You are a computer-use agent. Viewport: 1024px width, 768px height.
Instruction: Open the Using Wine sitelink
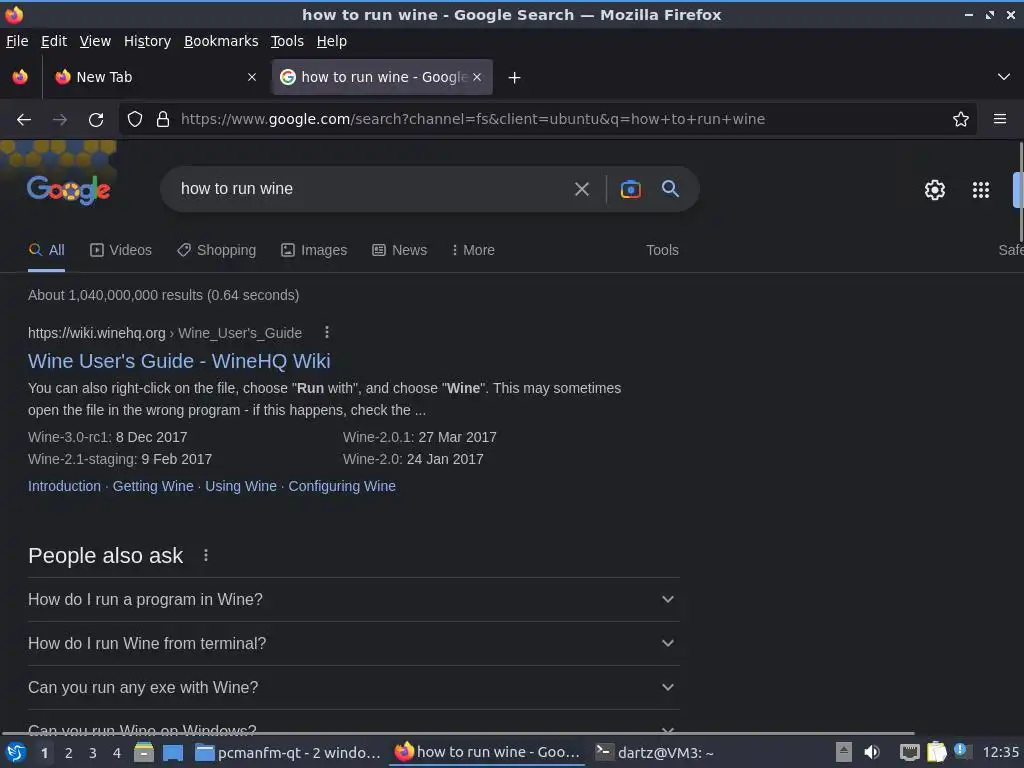click(241, 486)
